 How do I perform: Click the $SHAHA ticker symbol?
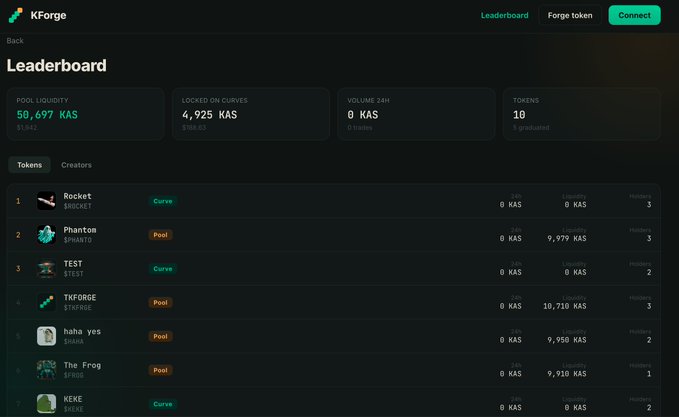coord(74,341)
